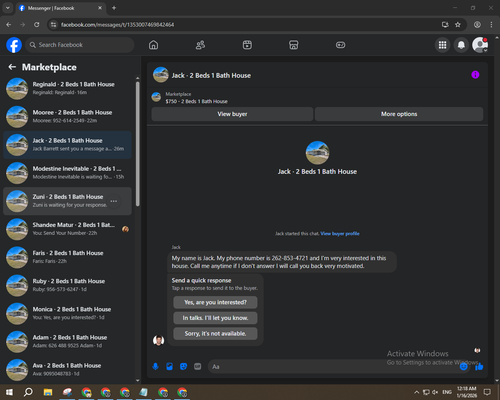This screenshot has width=500, height=400.
Task: Attach a photo file icon
Action: coord(169,367)
